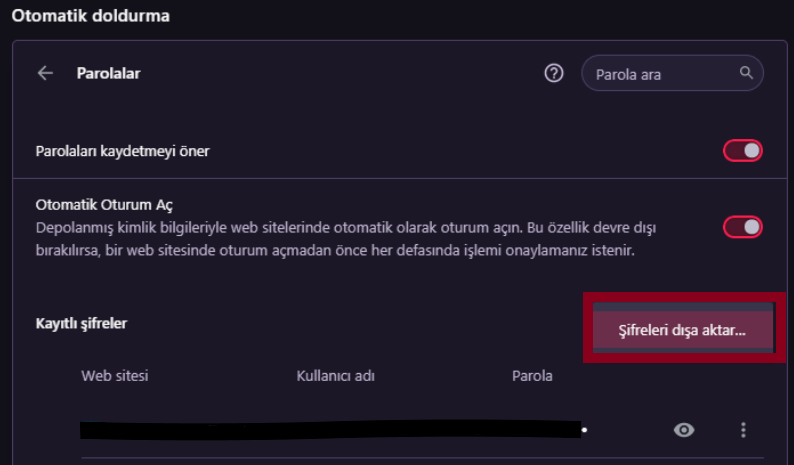Disable the Otomatik Oturum Aç switch
The width and height of the screenshot is (794, 465).
click(743, 227)
